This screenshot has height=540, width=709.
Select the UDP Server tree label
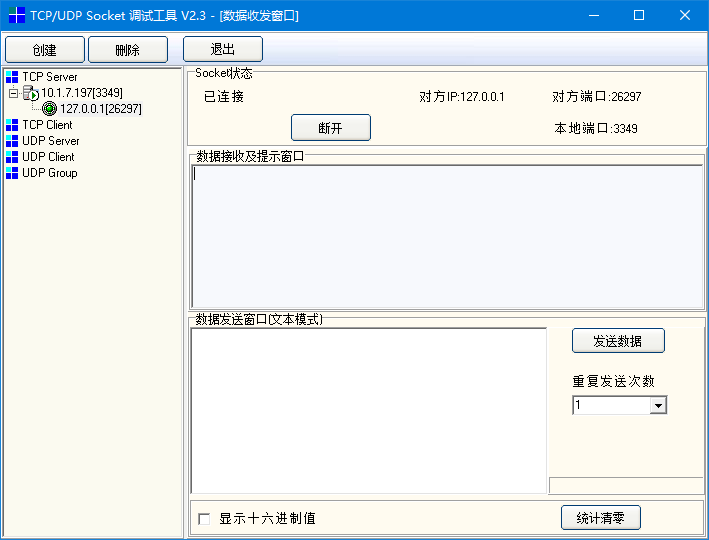(x=51, y=141)
